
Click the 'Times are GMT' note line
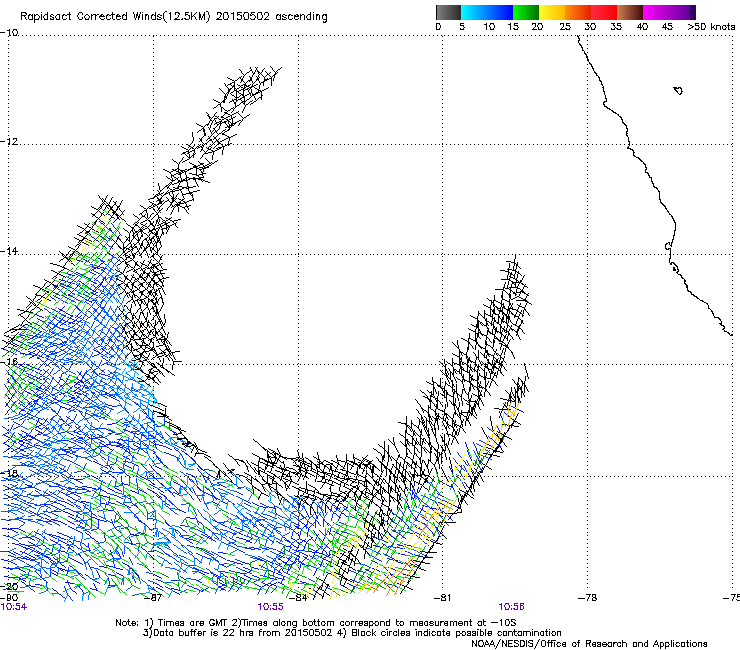(x=315, y=623)
